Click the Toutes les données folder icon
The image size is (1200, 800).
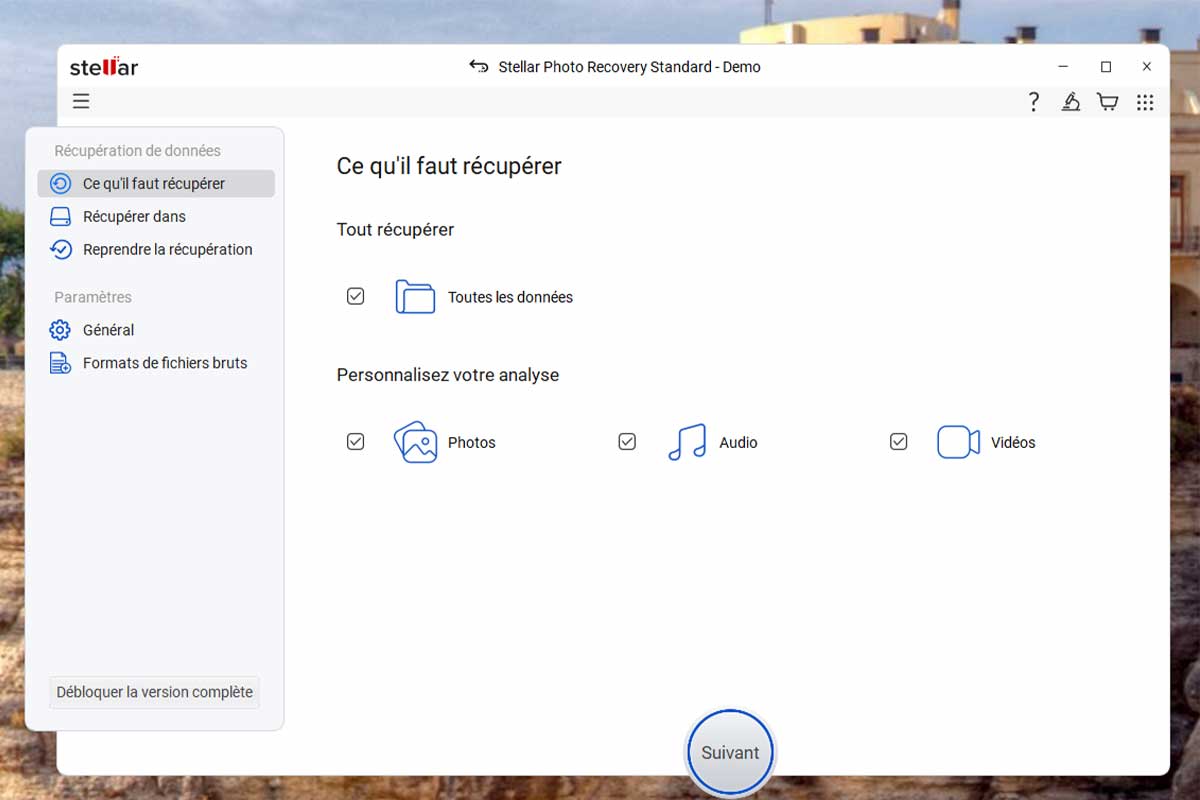(415, 297)
